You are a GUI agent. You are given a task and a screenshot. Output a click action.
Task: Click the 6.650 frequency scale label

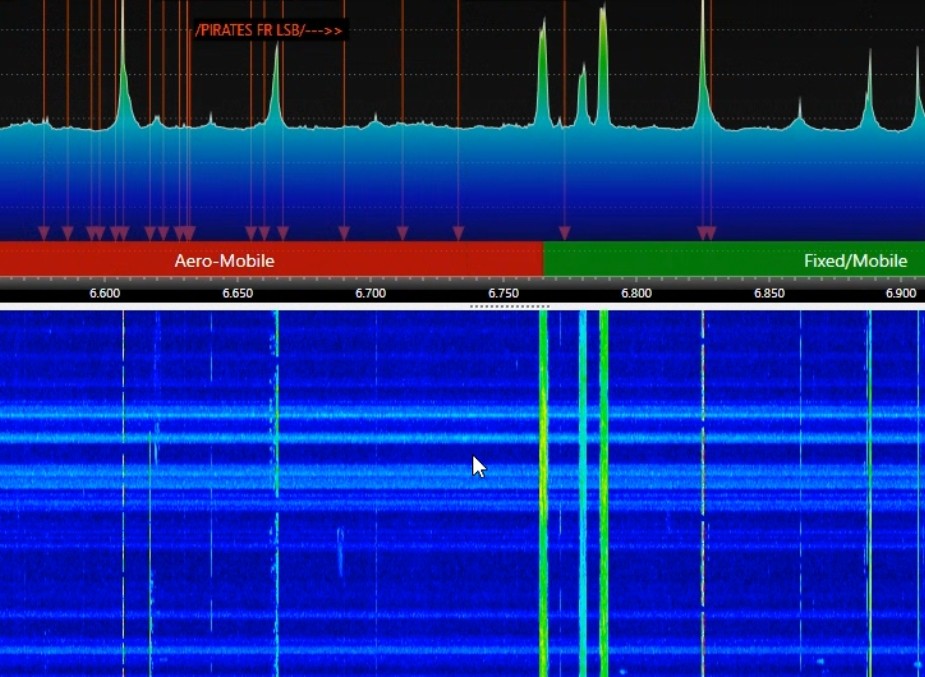(238, 294)
